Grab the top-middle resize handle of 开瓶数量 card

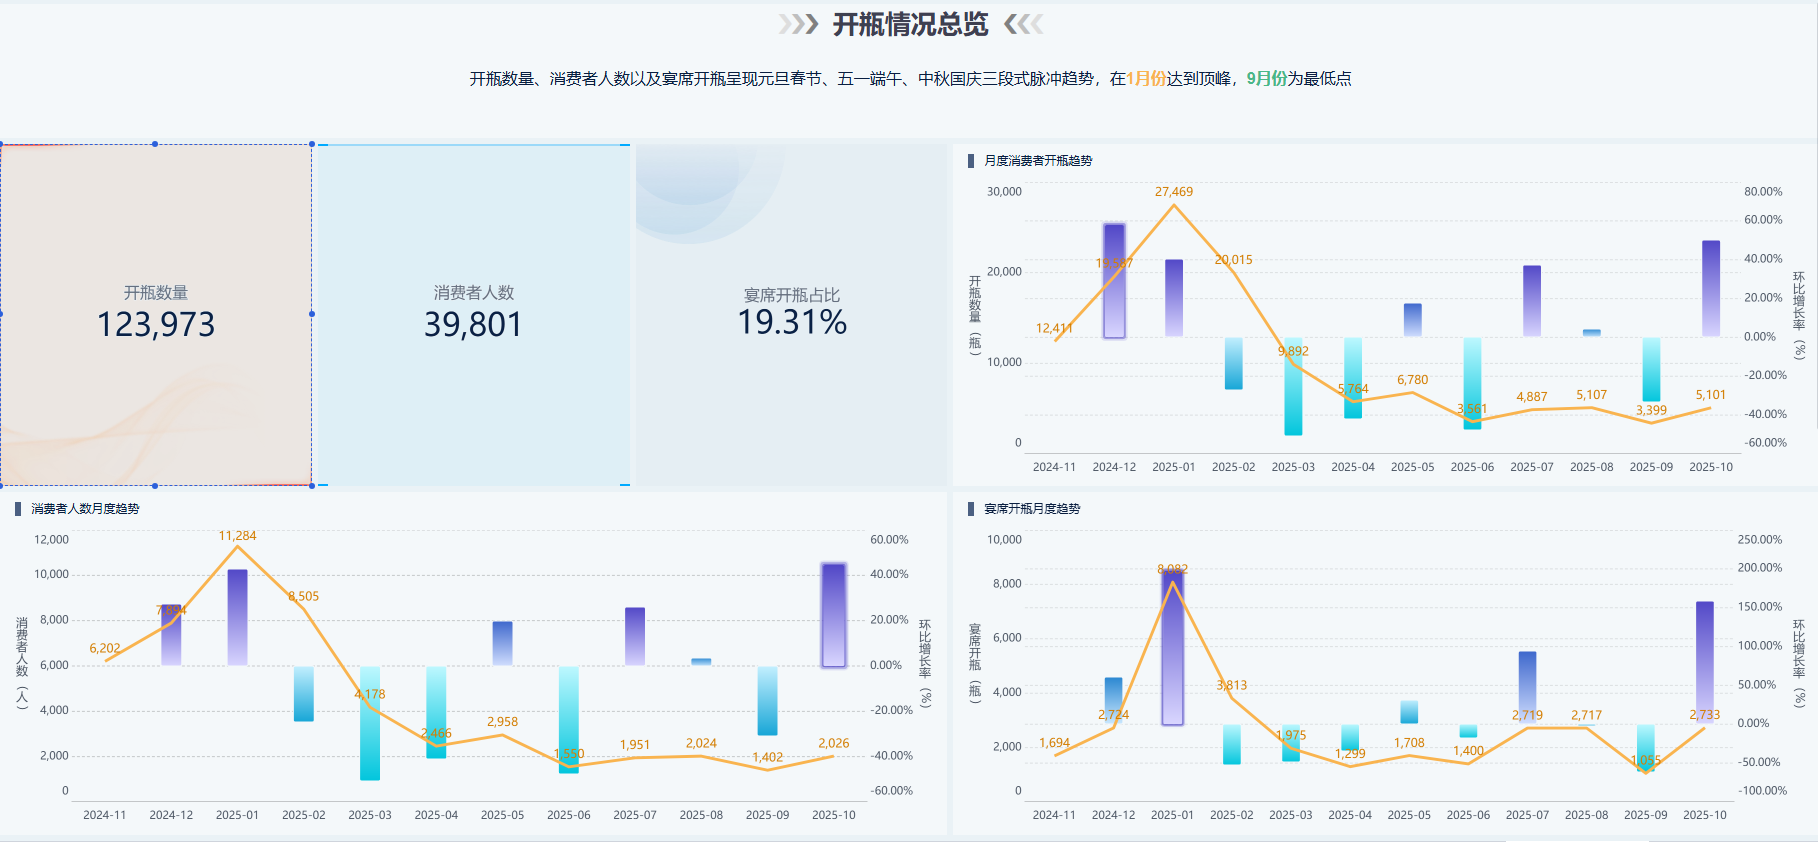pos(155,144)
